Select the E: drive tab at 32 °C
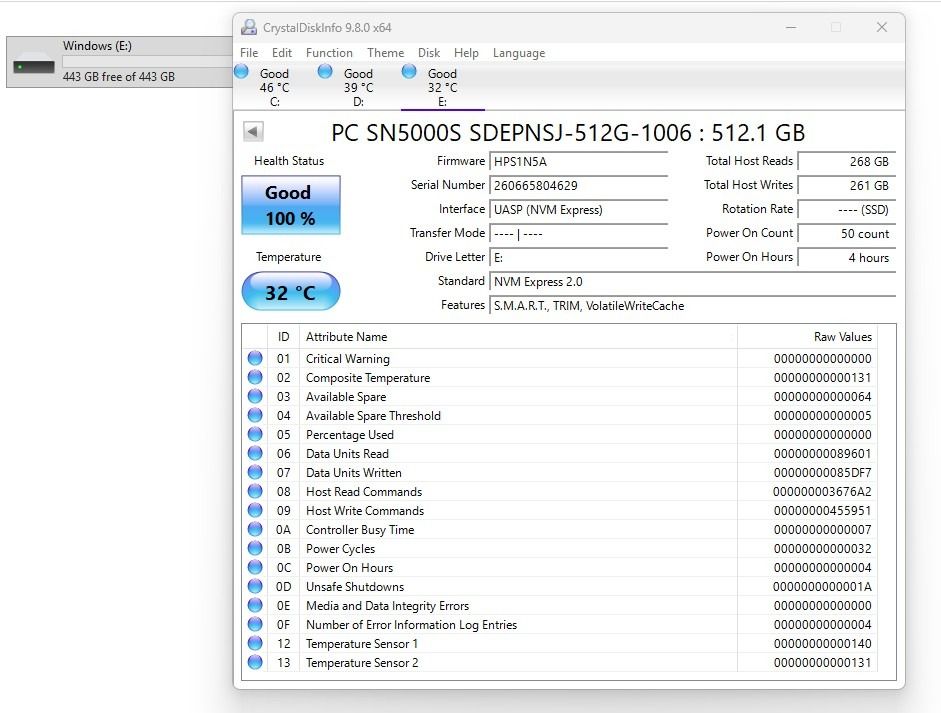The height and width of the screenshot is (713, 941). 442,88
